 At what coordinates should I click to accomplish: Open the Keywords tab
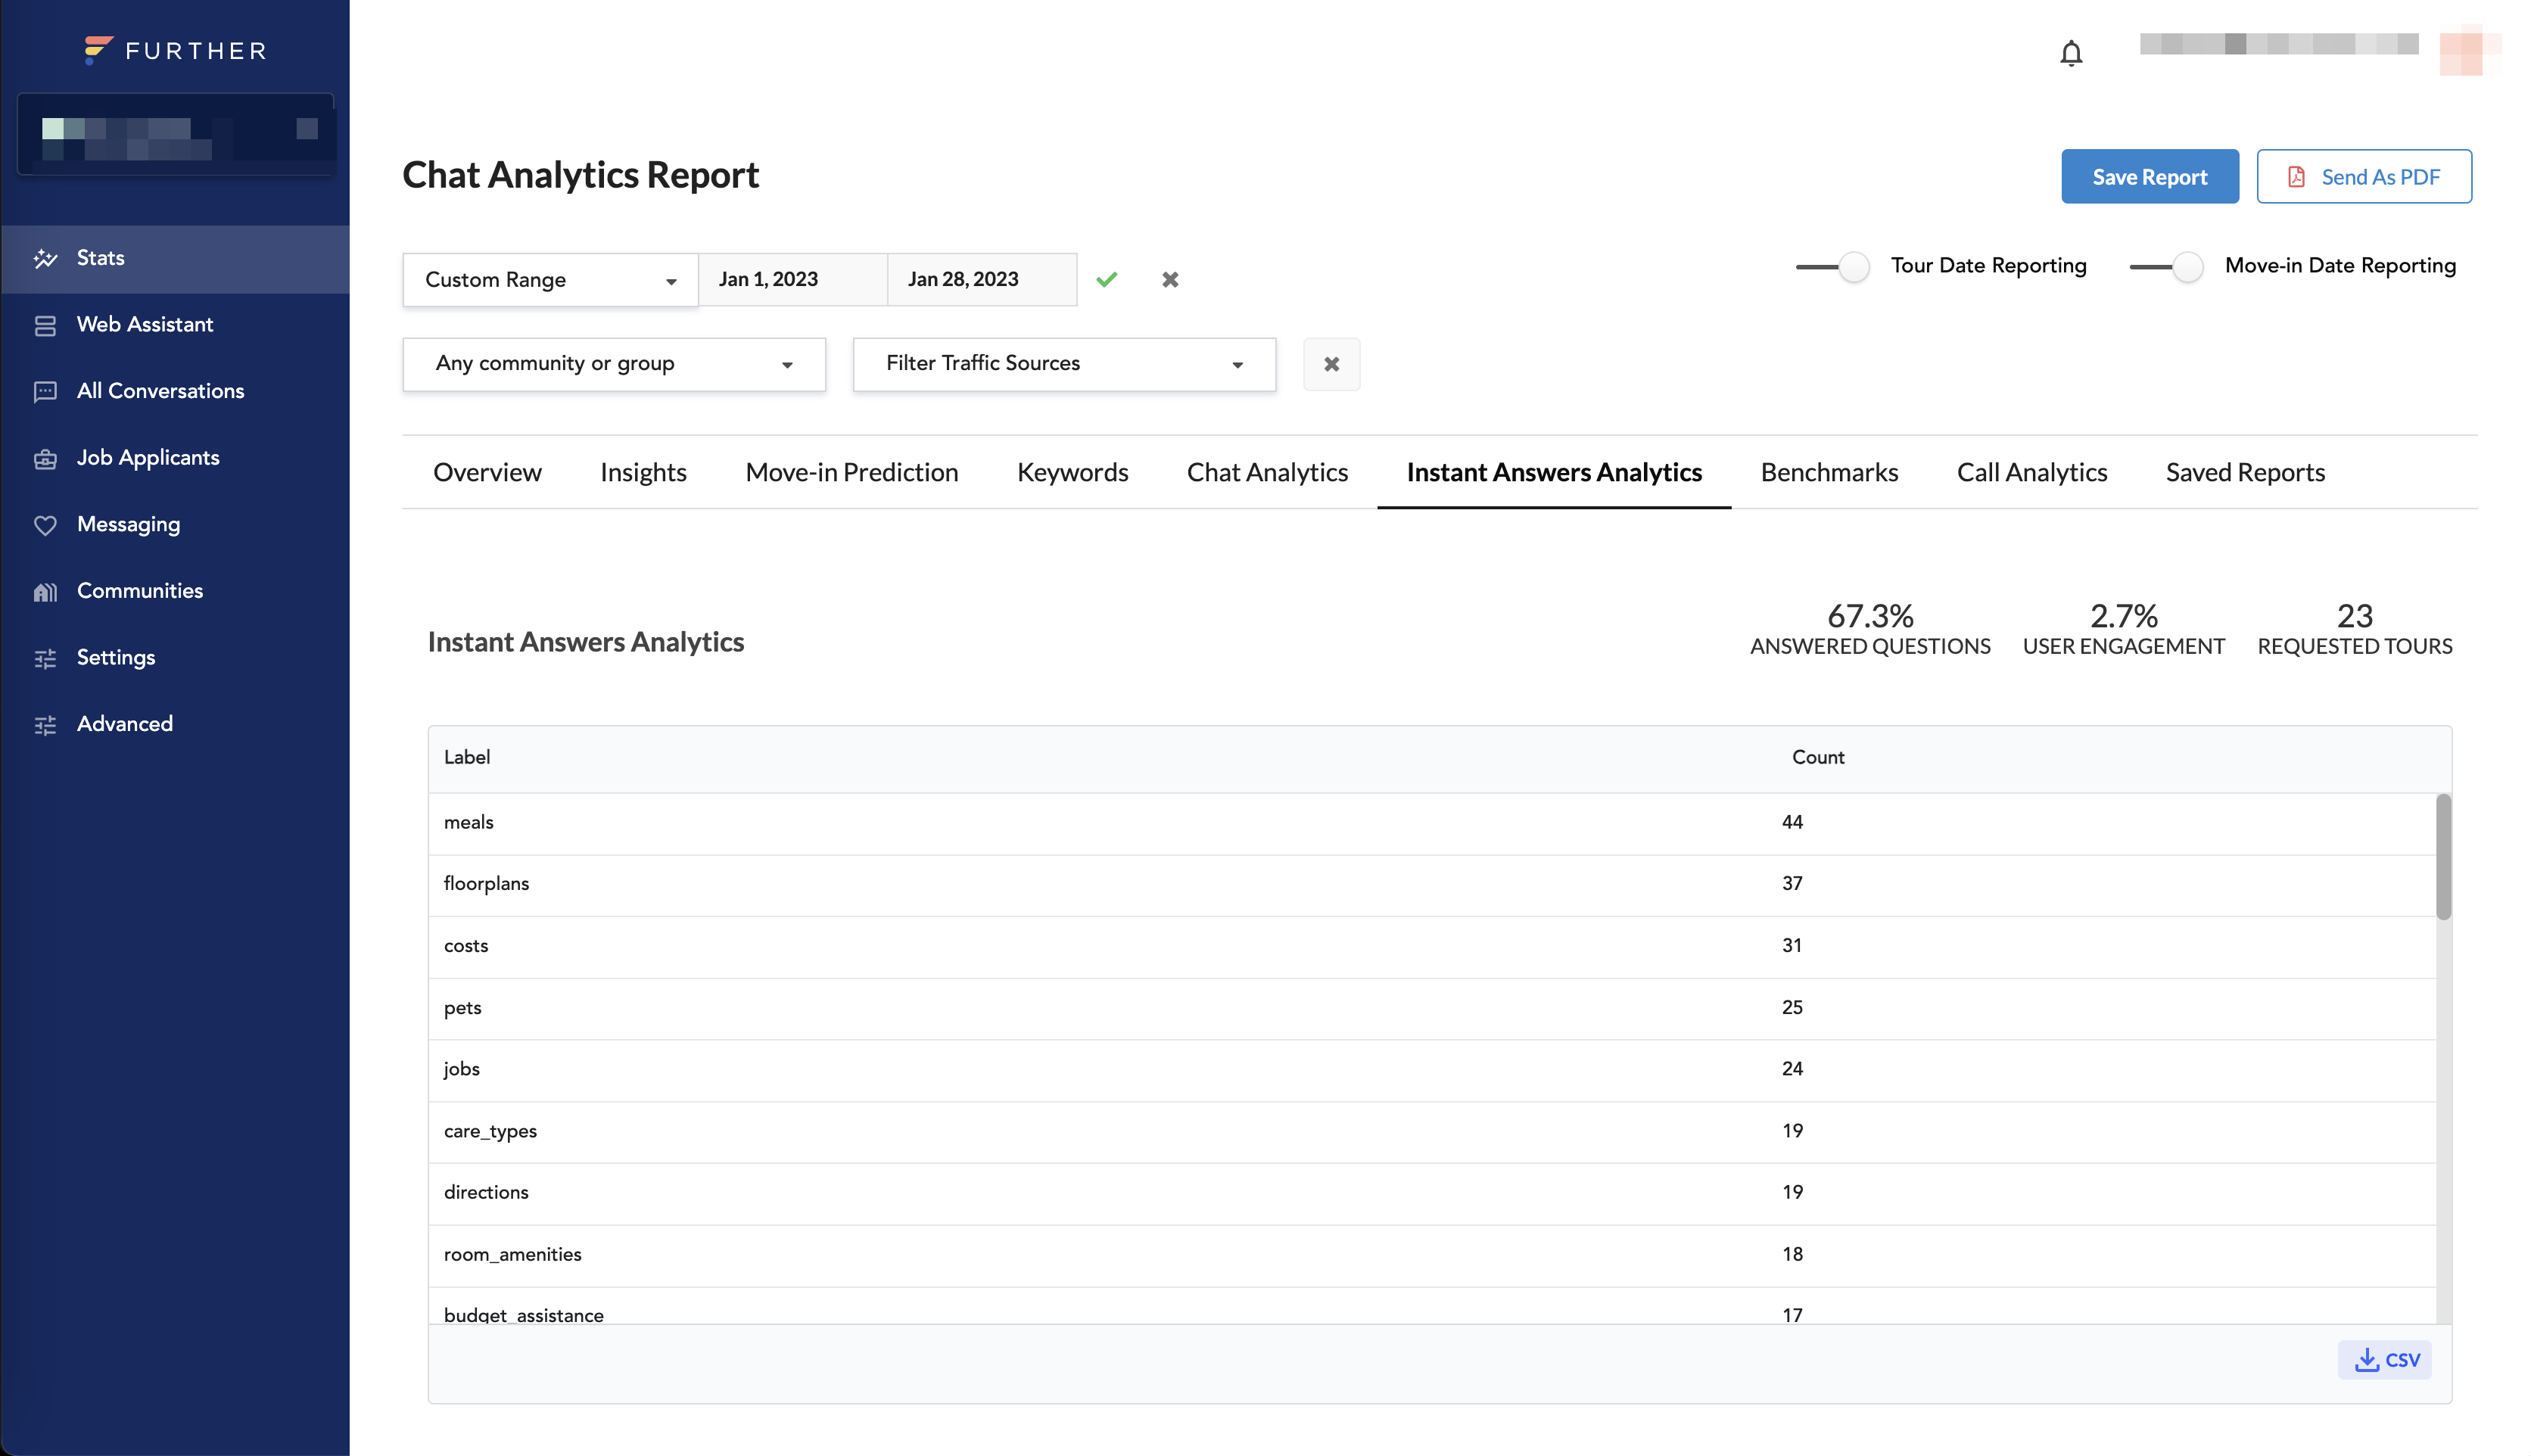[1072, 472]
